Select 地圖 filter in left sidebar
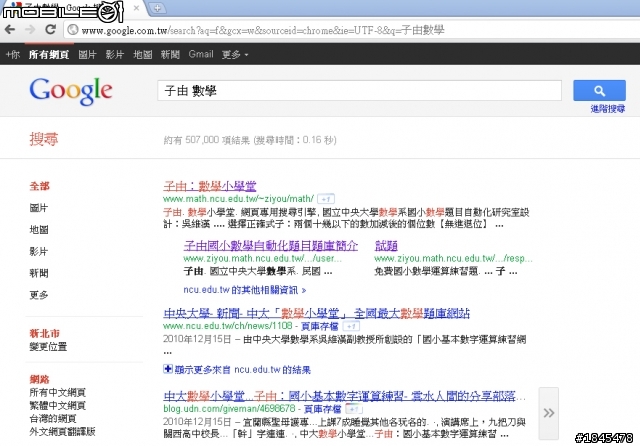Screen dimensions: 640x446 click(x=38, y=229)
